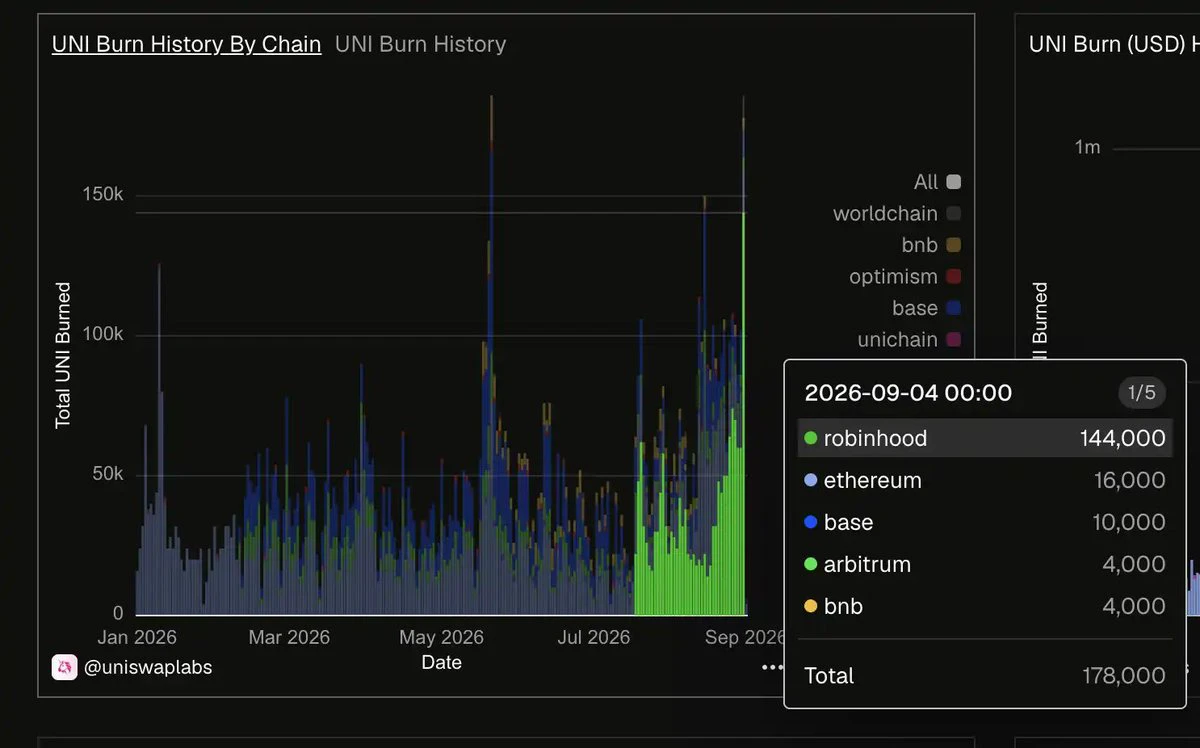Select the 144,000 value in tooltip
Image resolution: width=1200 pixels, height=748 pixels.
pos(1122,438)
